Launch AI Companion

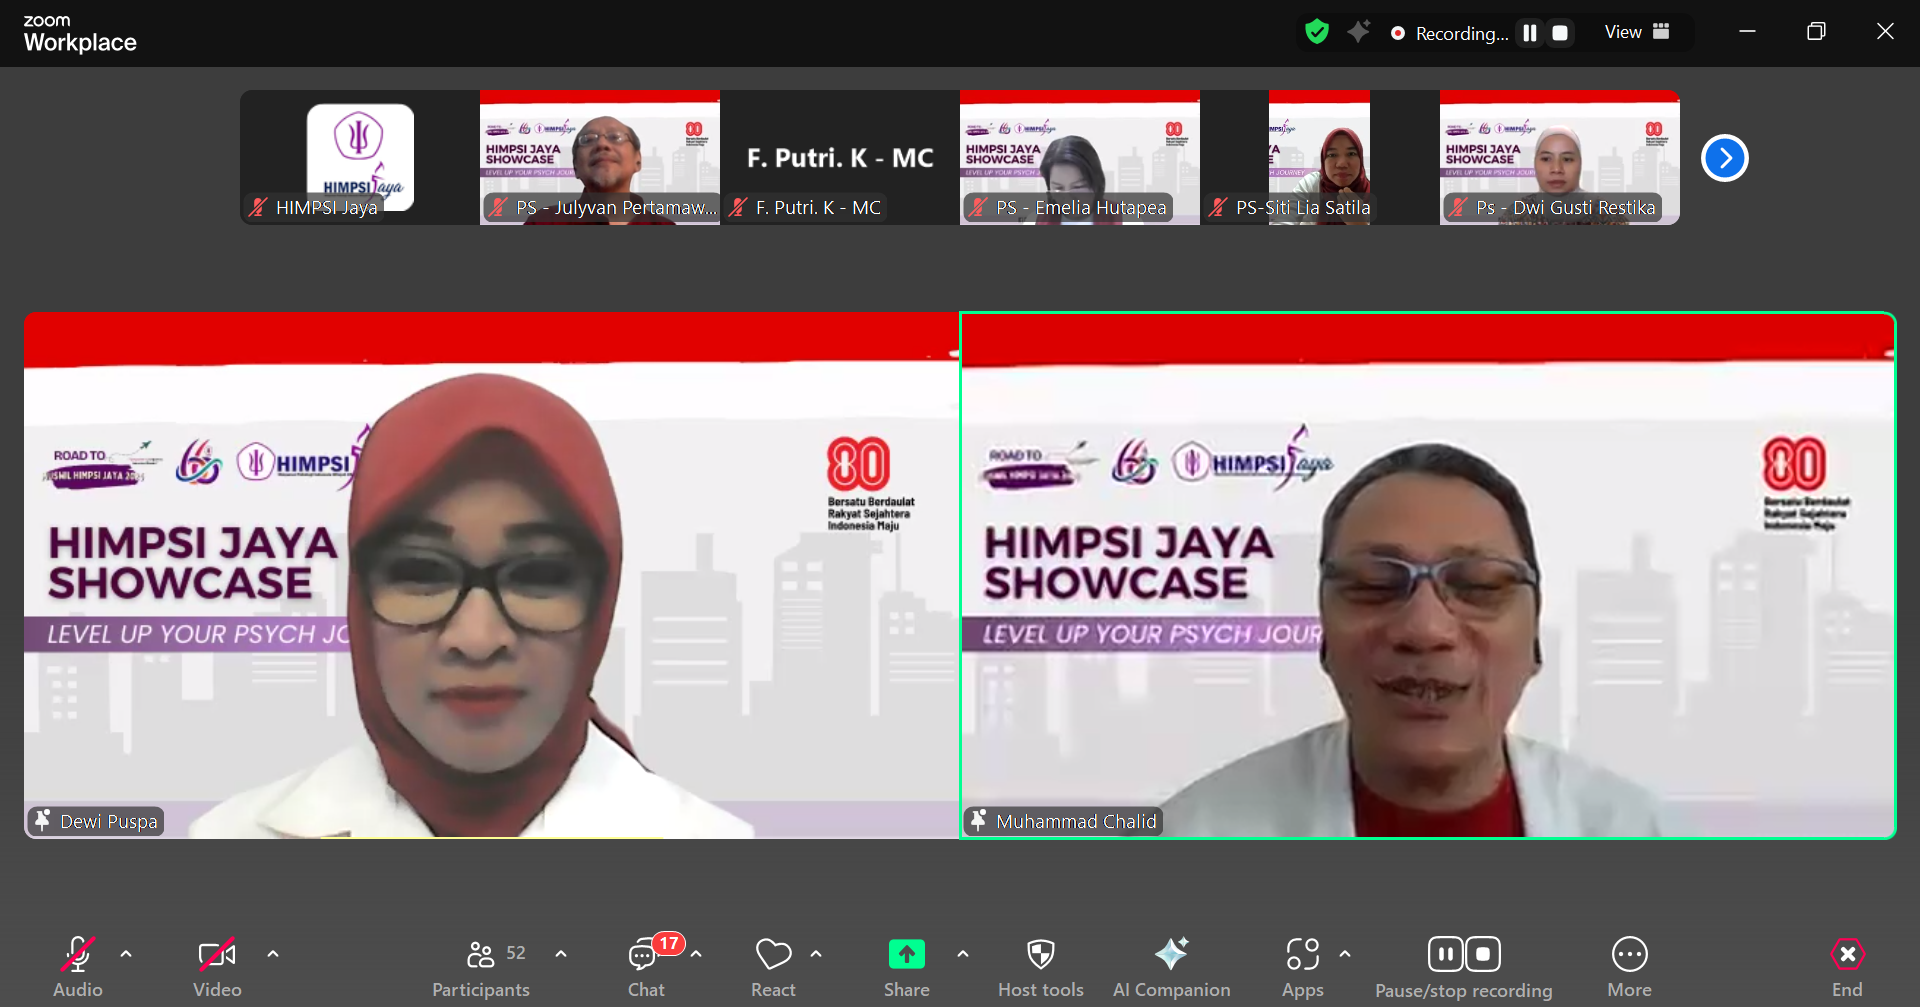[x=1172, y=967]
